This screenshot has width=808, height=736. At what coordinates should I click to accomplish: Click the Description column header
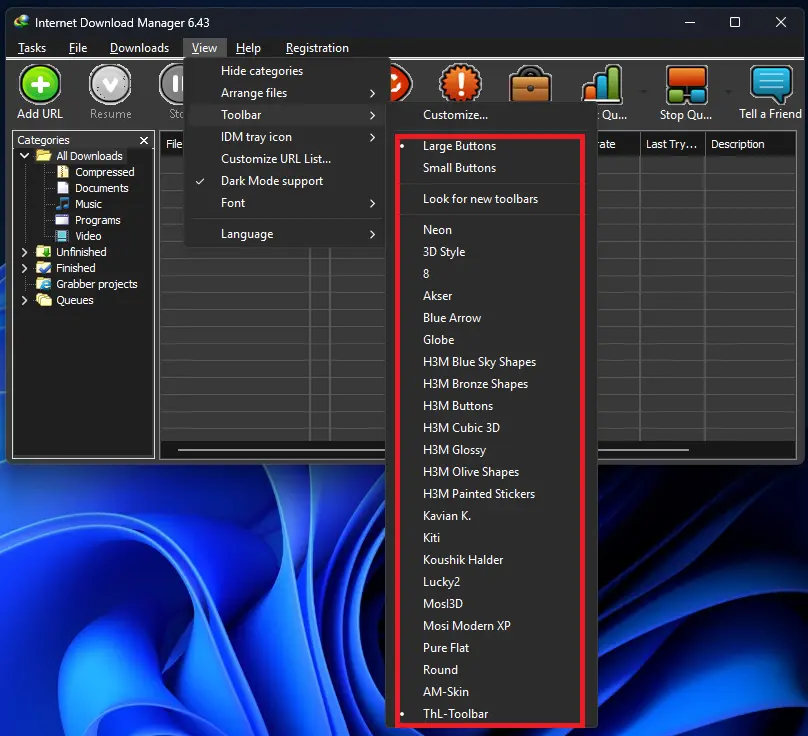coord(750,144)
